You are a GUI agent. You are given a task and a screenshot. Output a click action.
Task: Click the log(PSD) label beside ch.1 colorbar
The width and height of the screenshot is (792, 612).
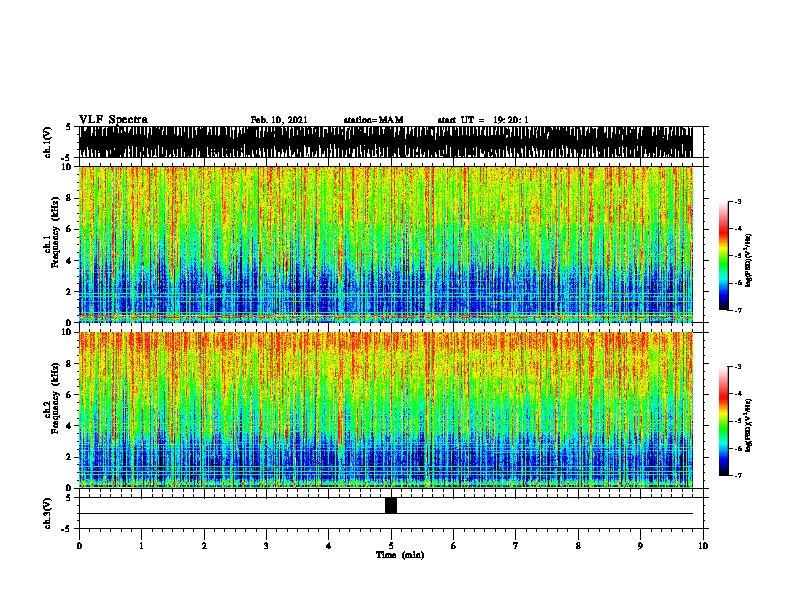coord(749,261)
